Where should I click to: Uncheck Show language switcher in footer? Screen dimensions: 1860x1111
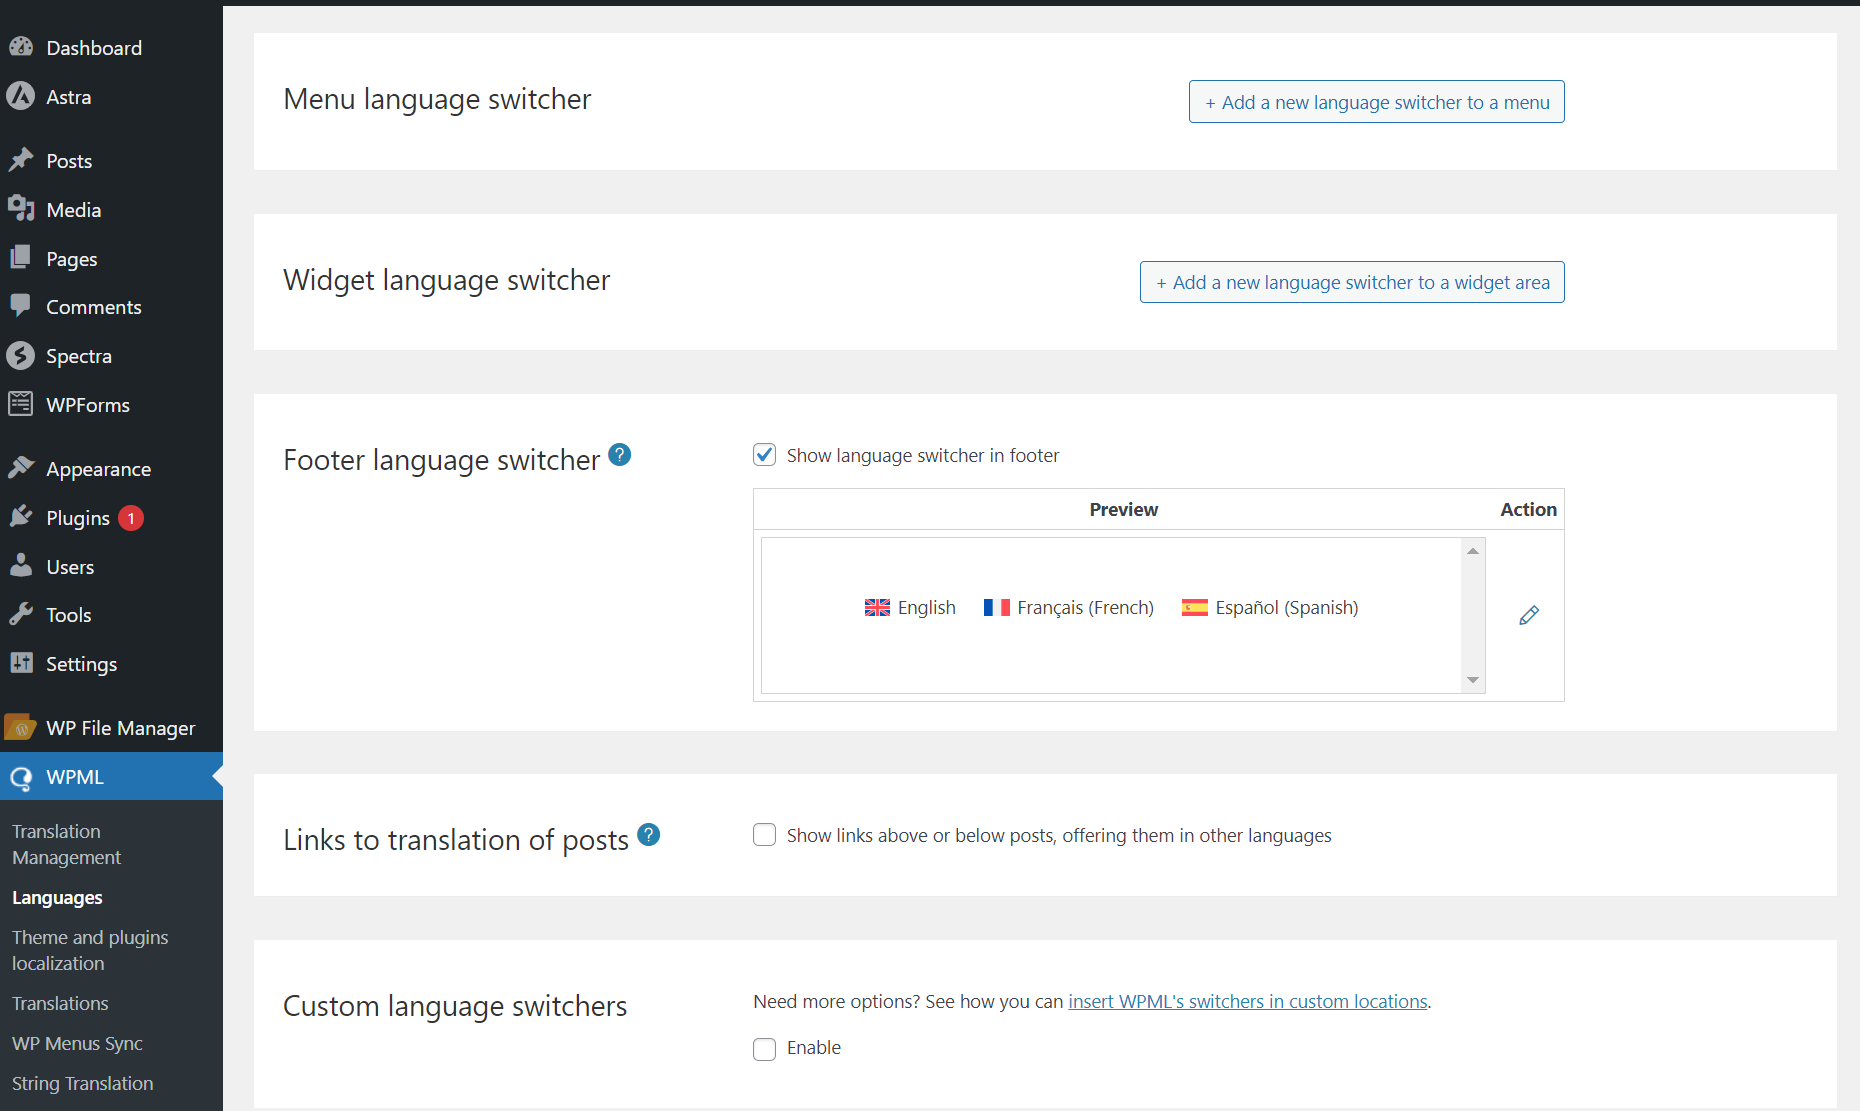point(765,455)
